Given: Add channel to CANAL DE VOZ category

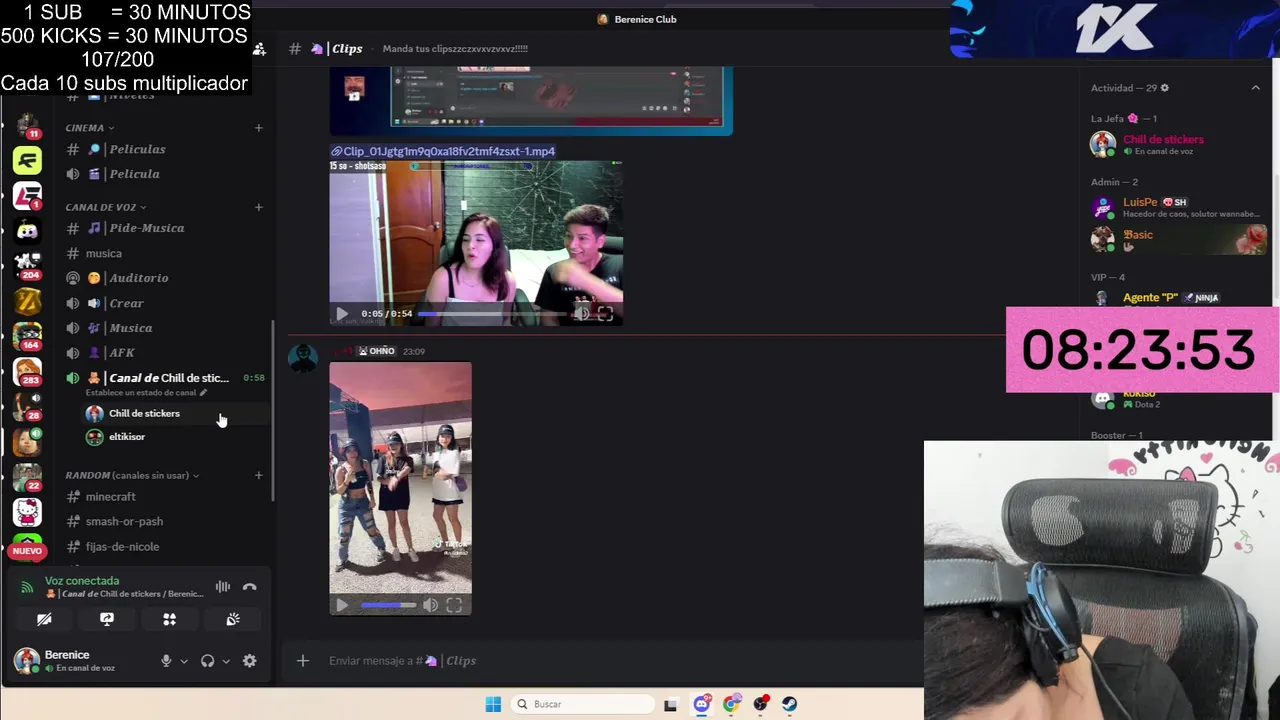Looking at the screenshot, I should click(x=259, y=207).
